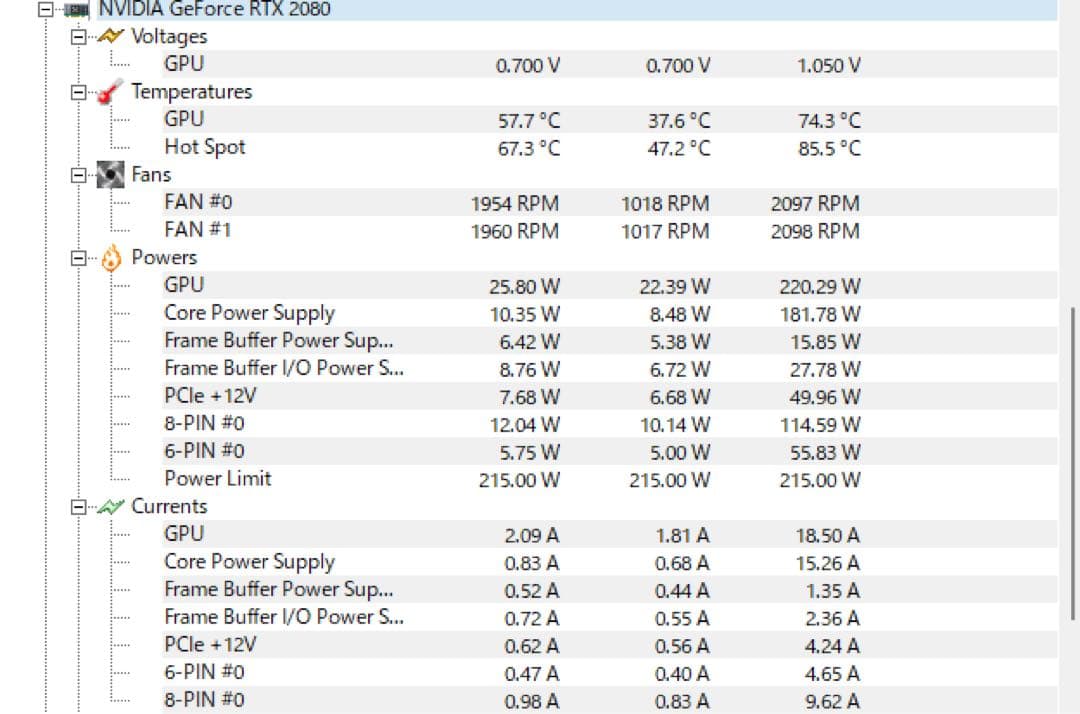
Task: Click the 4.65 A 6-PIN current value
Action: [831, 673]
